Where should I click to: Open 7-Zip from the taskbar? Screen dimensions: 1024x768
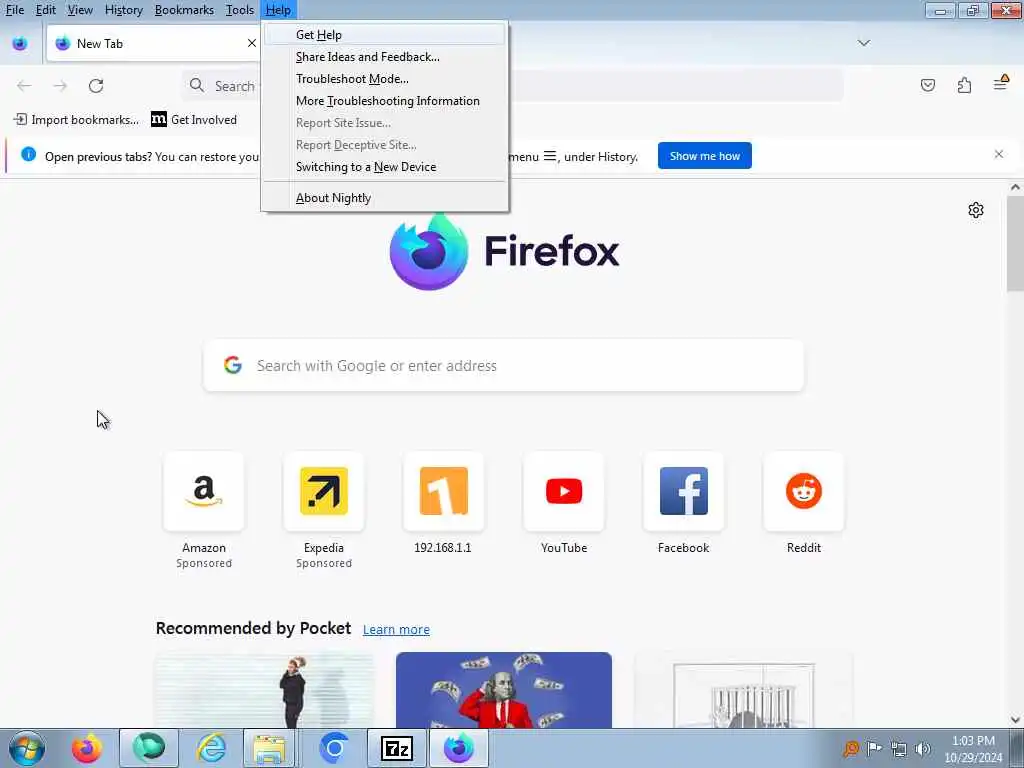[x=396, y=748]
